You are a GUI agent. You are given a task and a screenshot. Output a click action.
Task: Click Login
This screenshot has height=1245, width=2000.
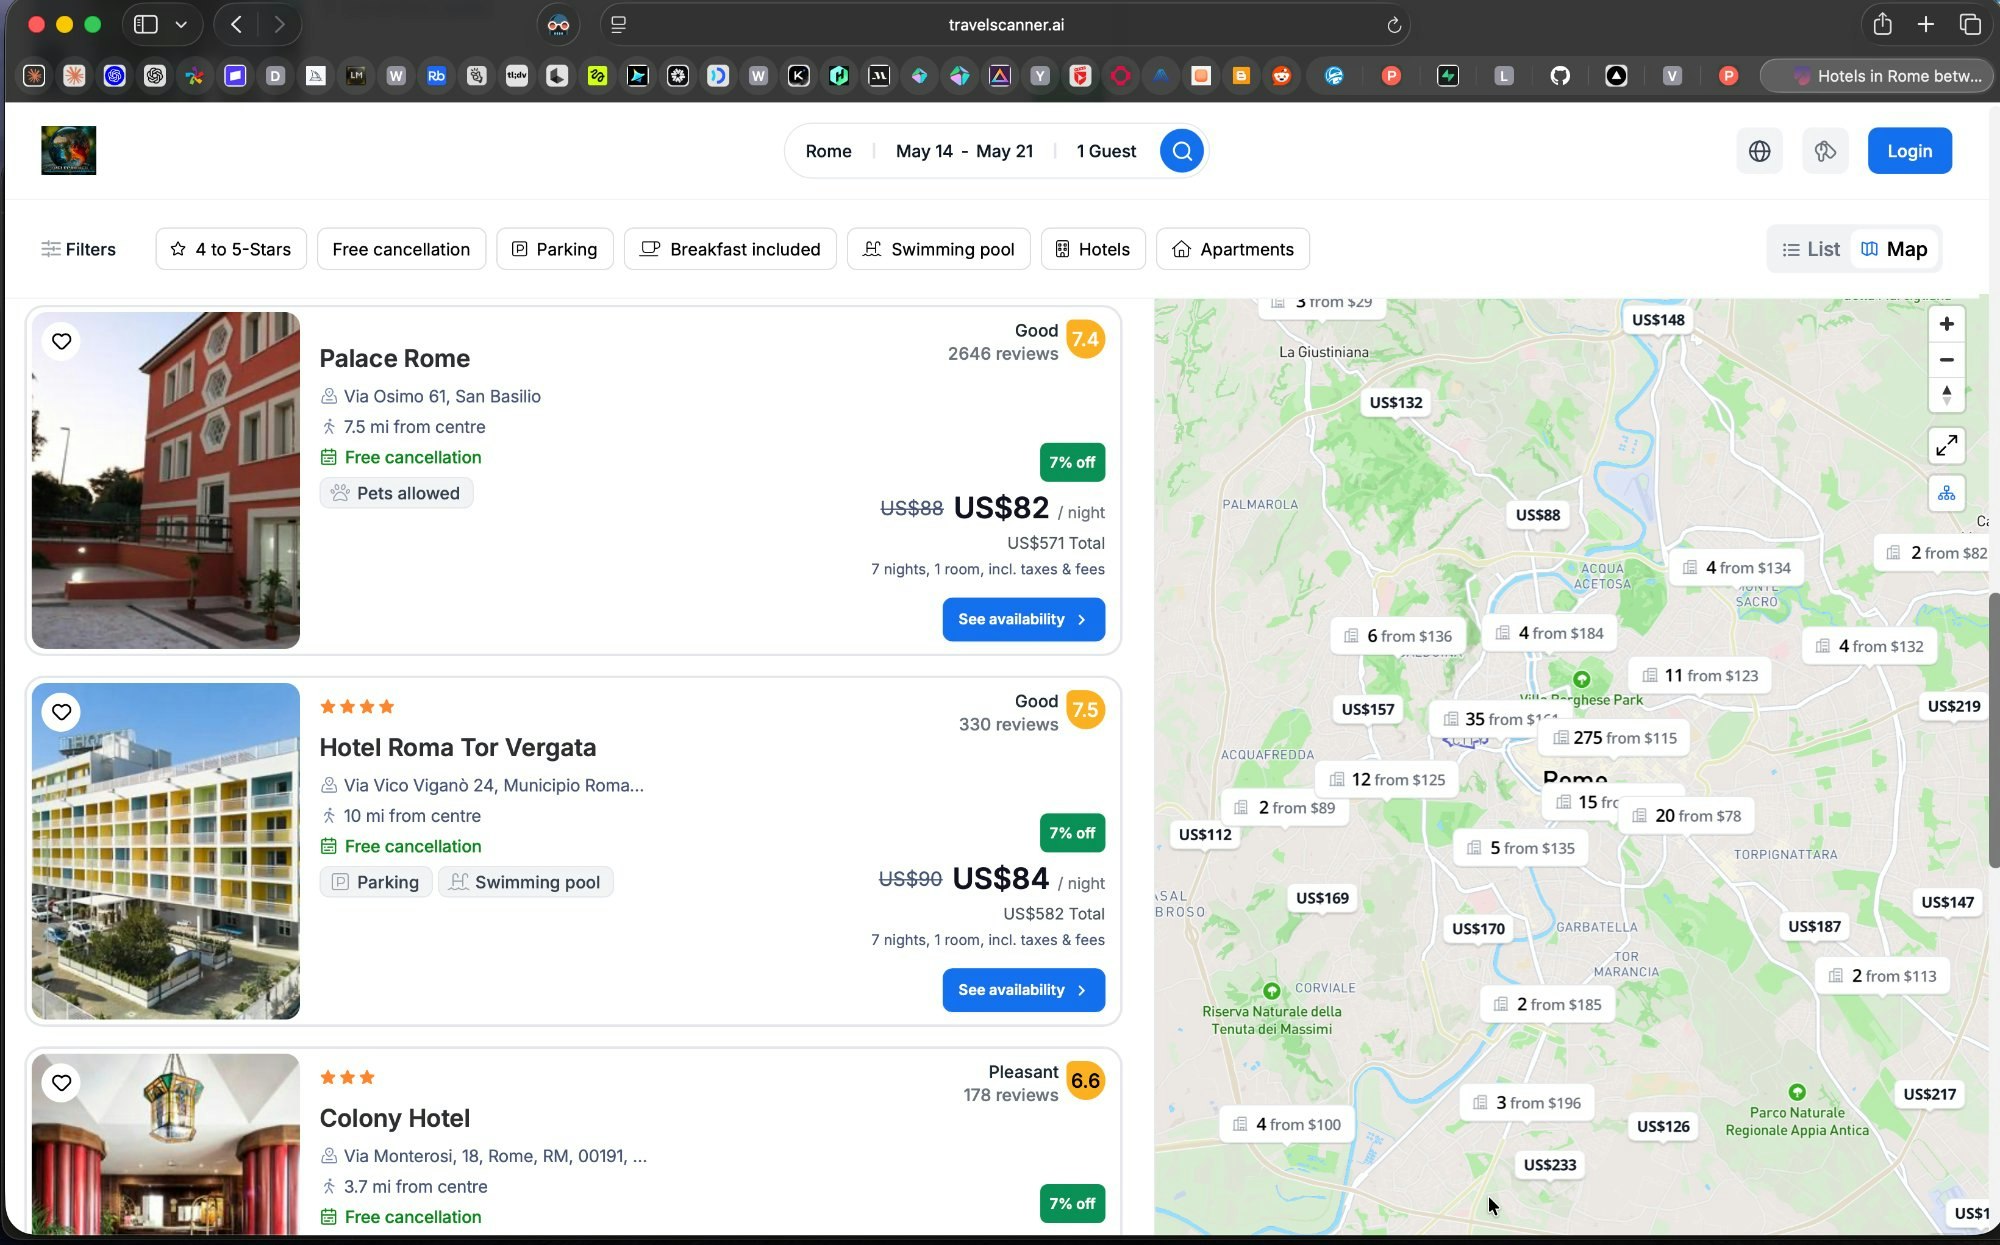coord(1909,150)
